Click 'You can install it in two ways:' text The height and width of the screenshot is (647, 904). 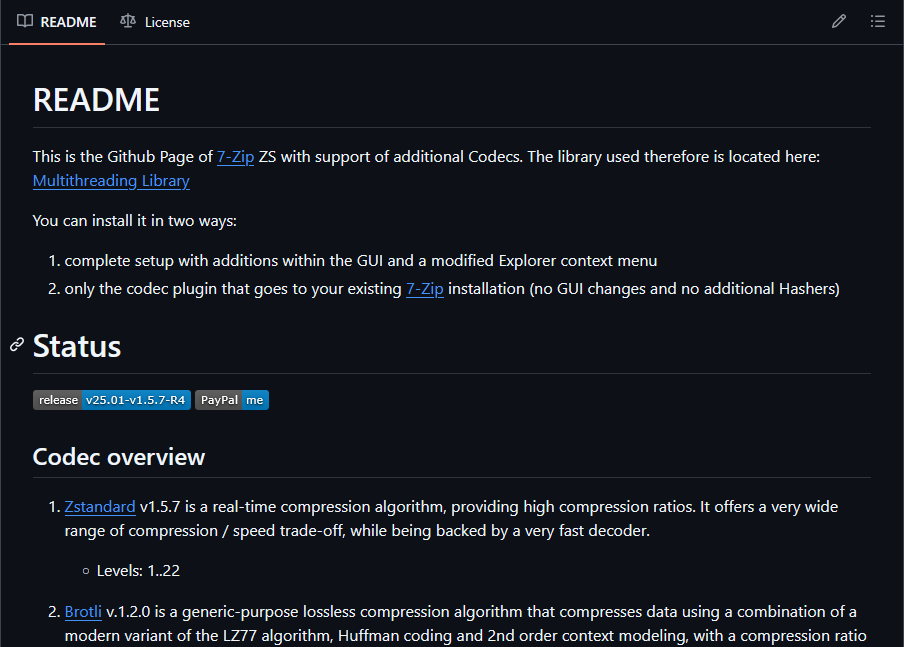point(135,221)
